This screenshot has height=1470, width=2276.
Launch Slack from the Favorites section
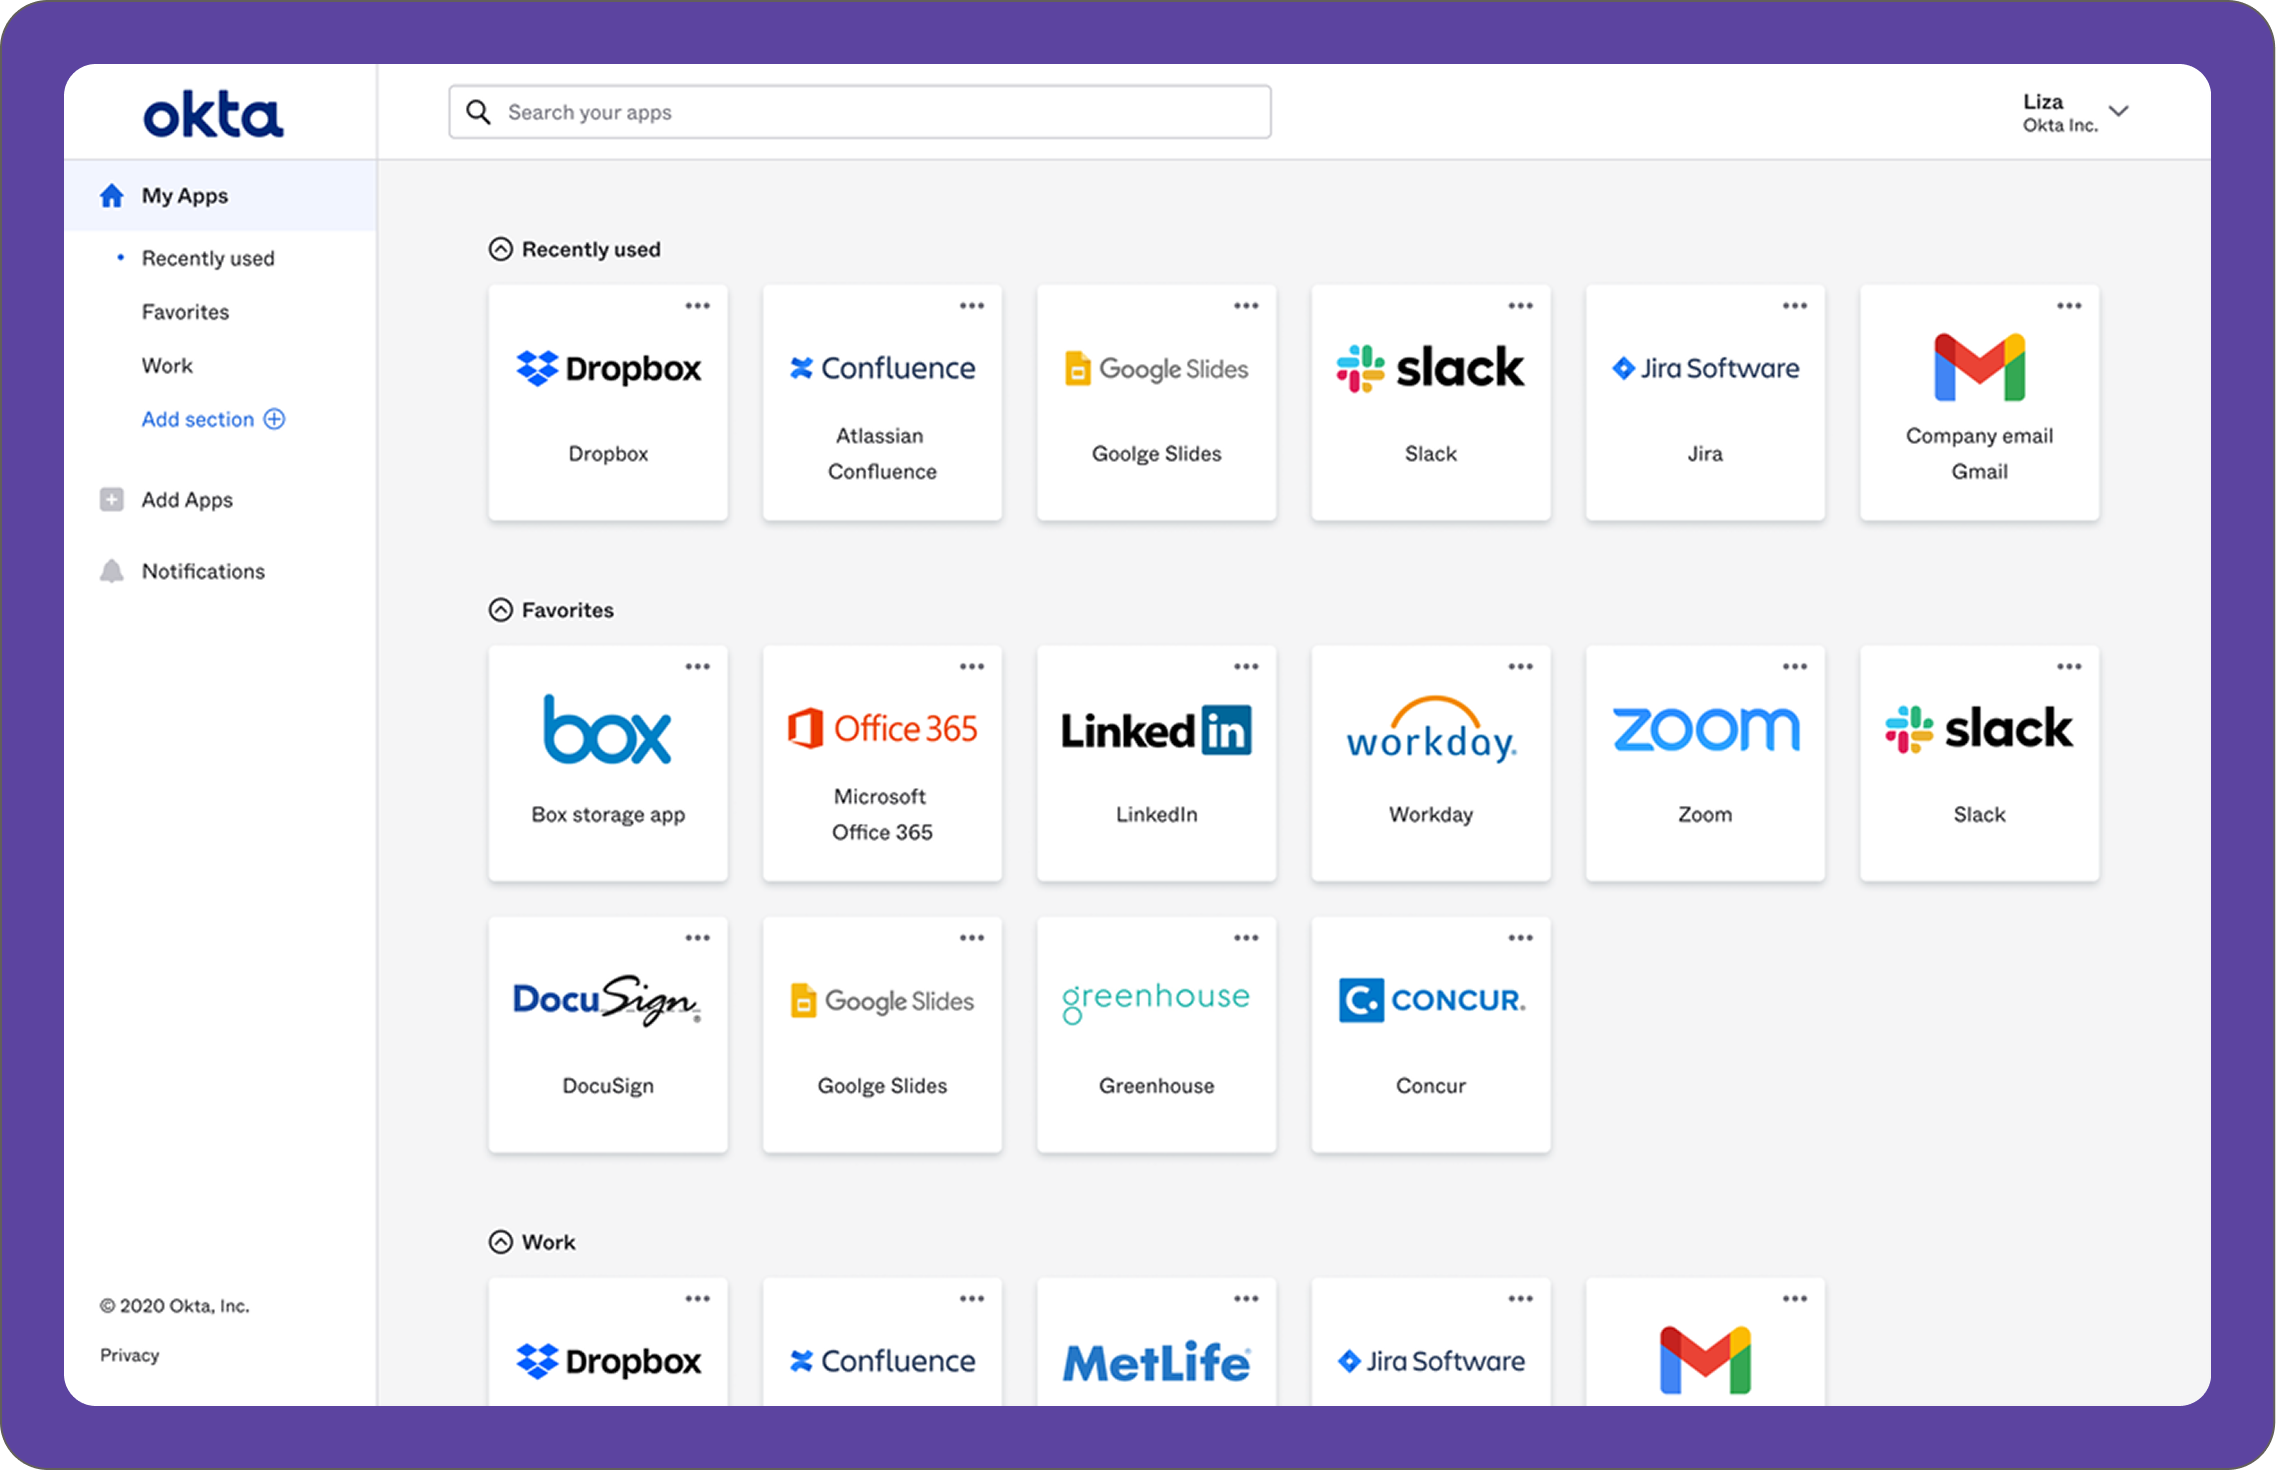pyautogui.click(x=1979, y=763)
